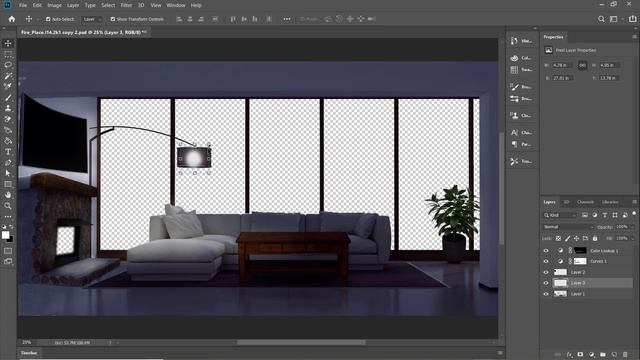Open the Filter menu
This screenshot has height=360, width=640.
click(126, 5)
